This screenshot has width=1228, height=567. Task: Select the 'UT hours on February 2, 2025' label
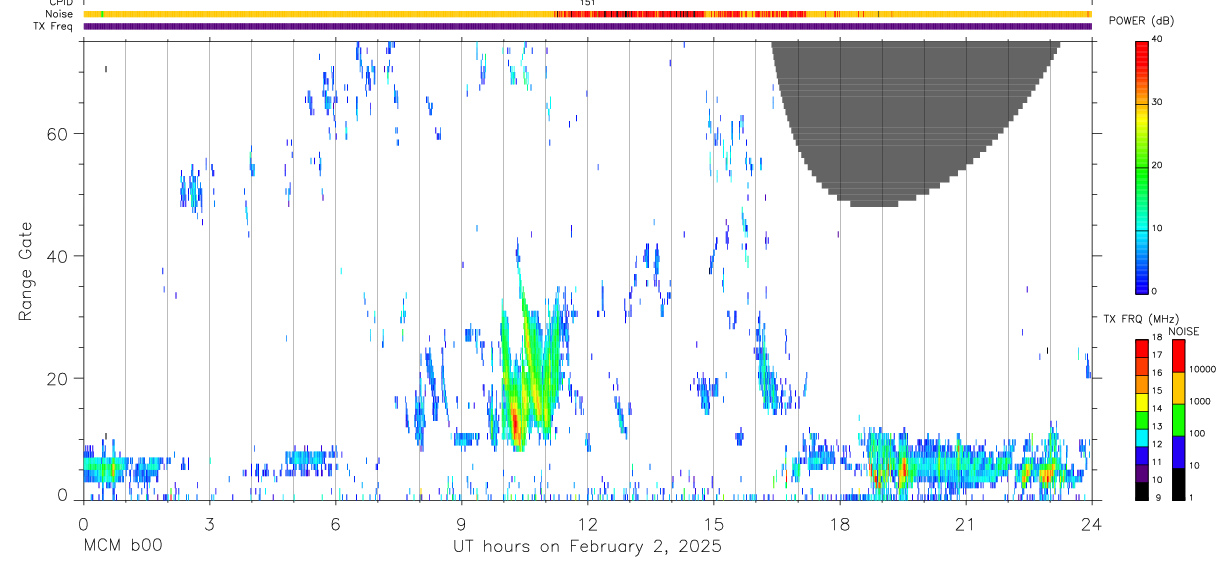point(587,547)
